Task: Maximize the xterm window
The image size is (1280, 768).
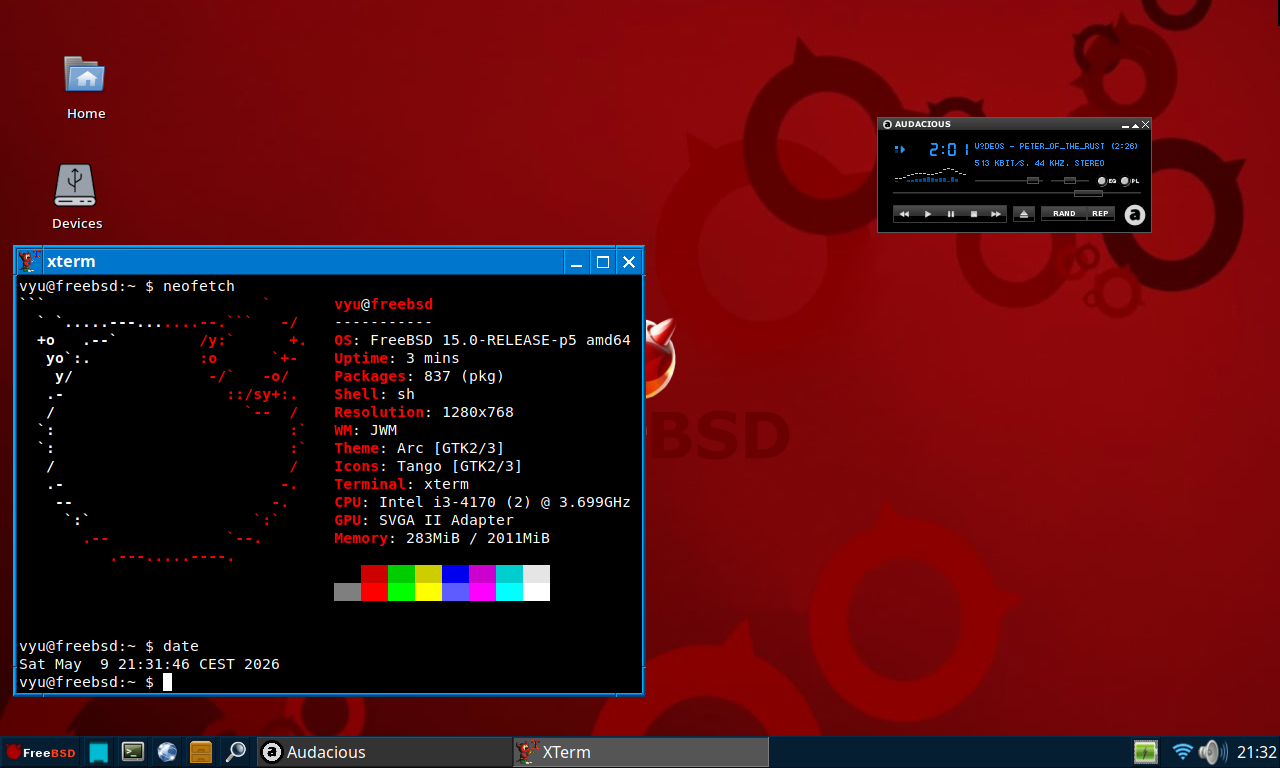Action: (603, 262)
